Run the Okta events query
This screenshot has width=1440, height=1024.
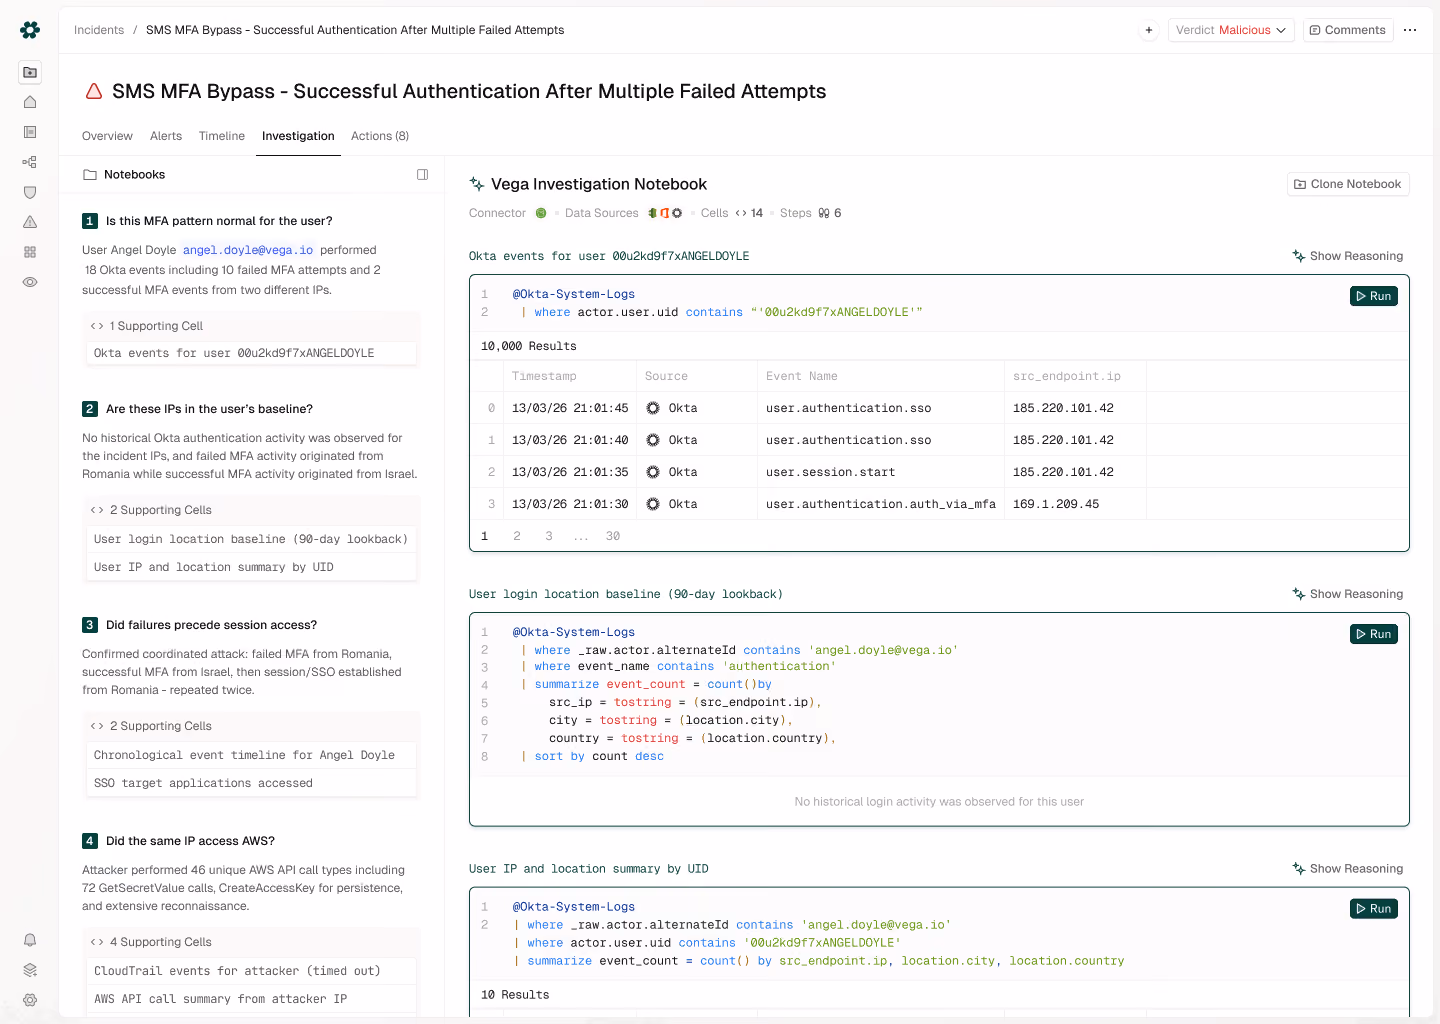[1374, 296]
